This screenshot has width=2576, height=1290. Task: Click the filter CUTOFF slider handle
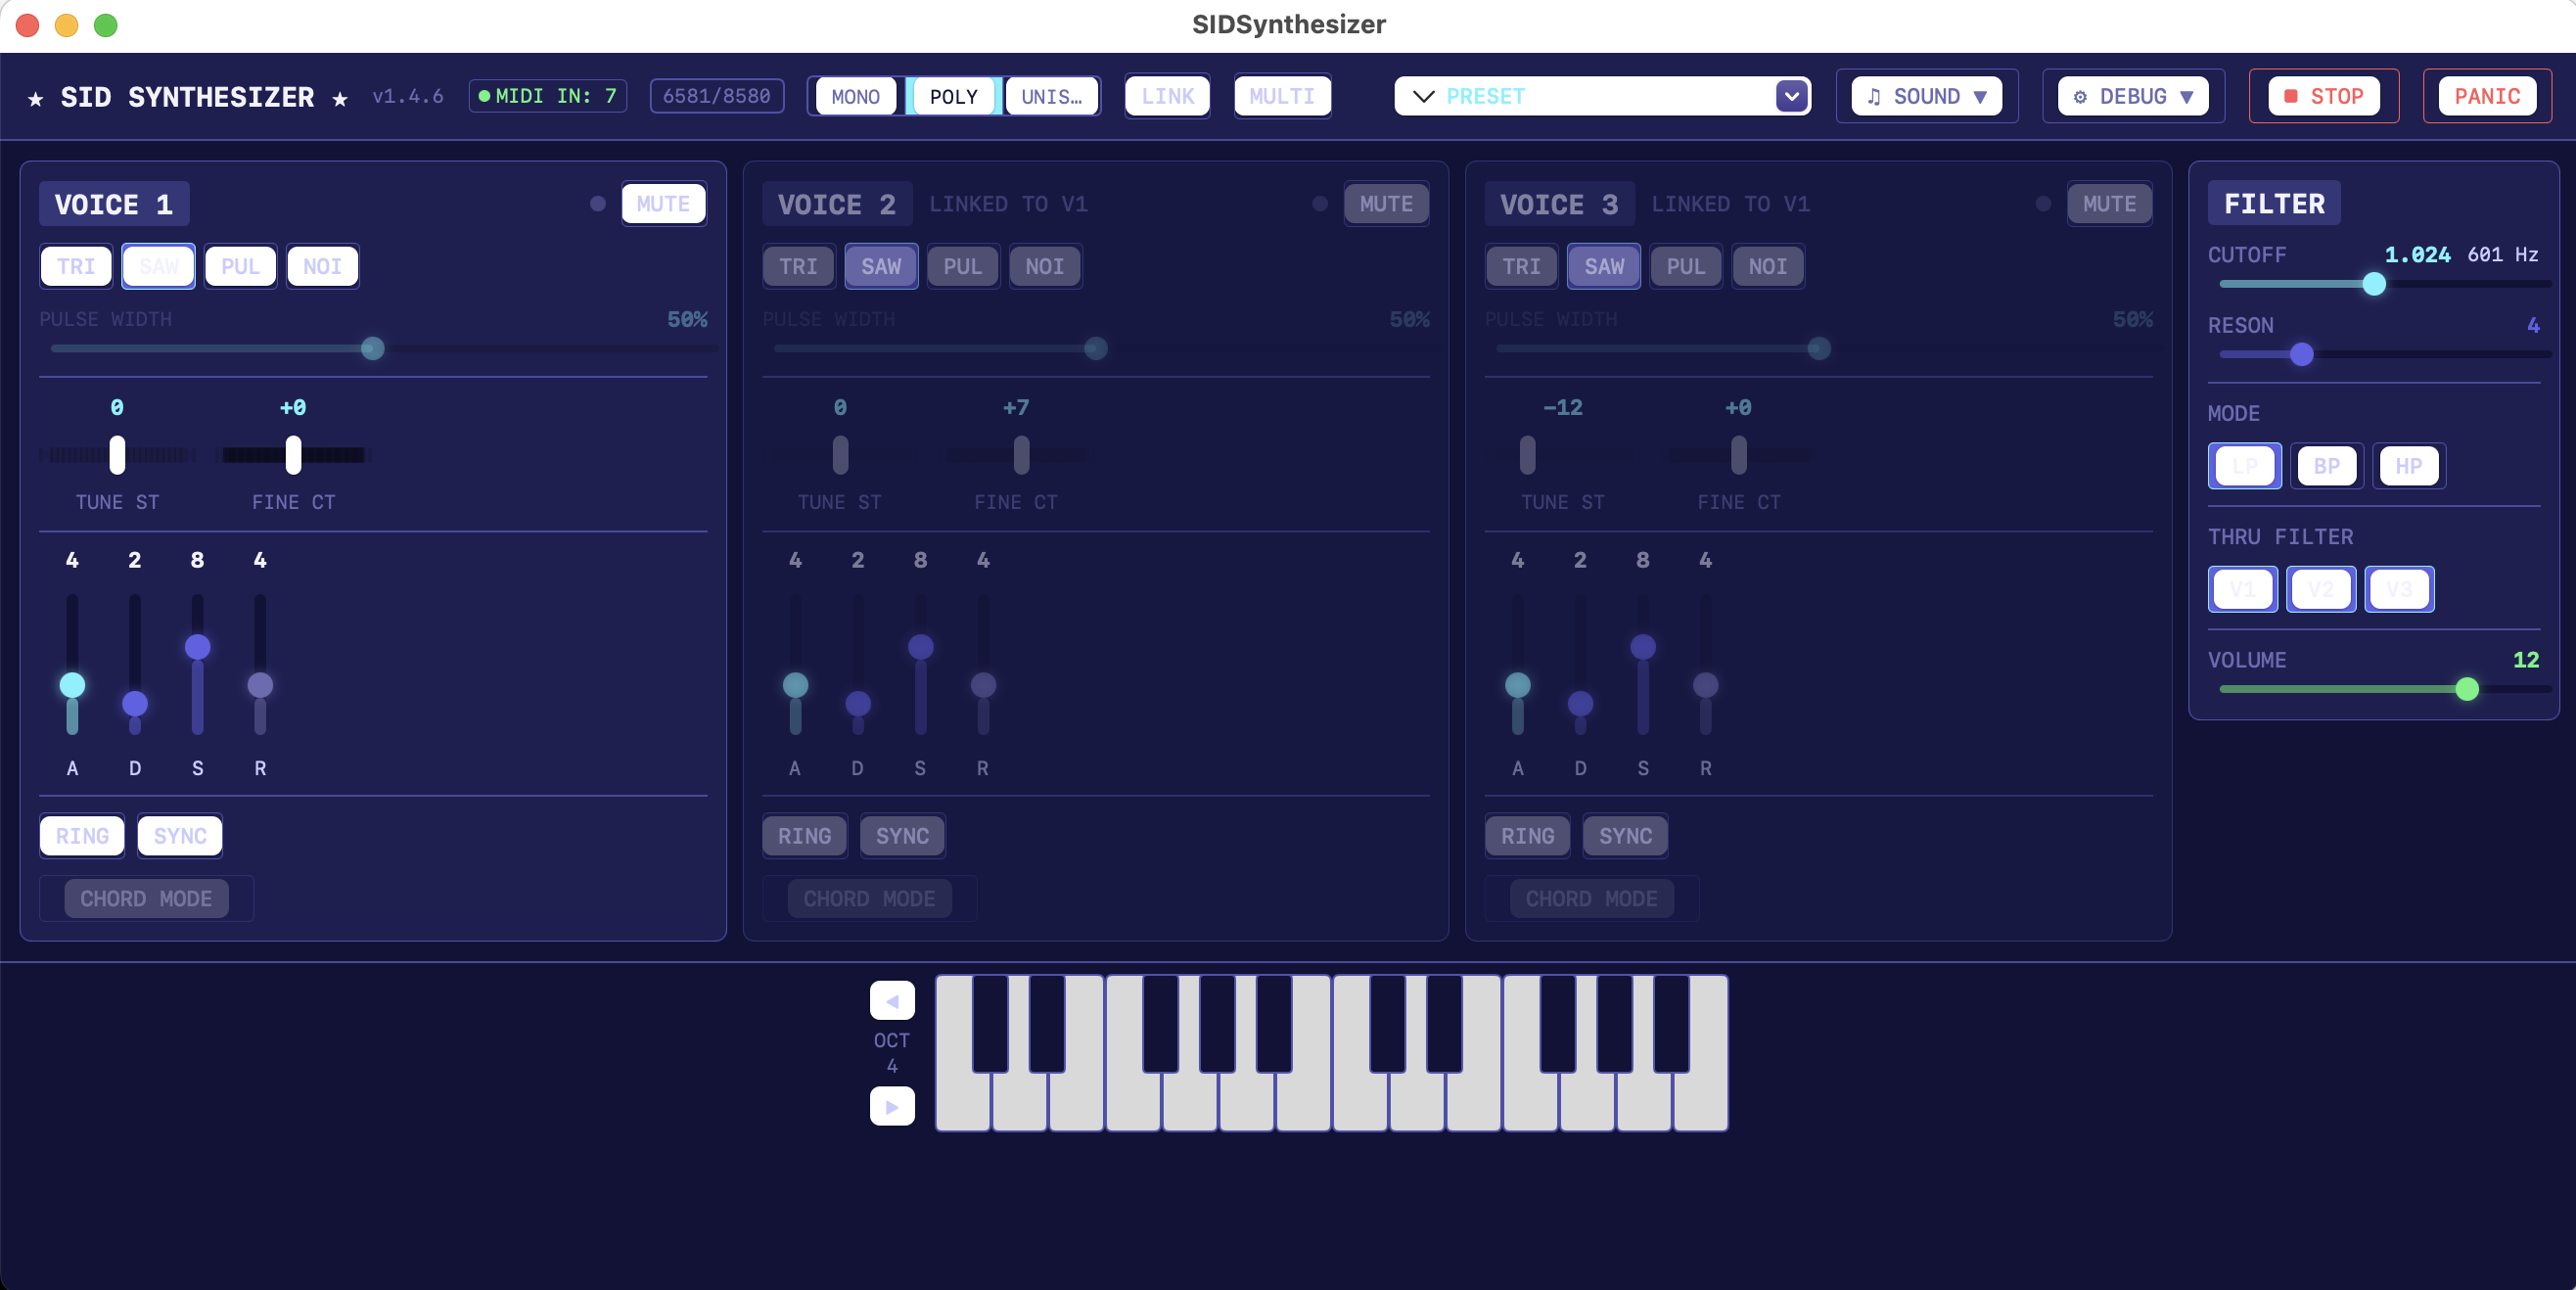tap(2374, 284)
